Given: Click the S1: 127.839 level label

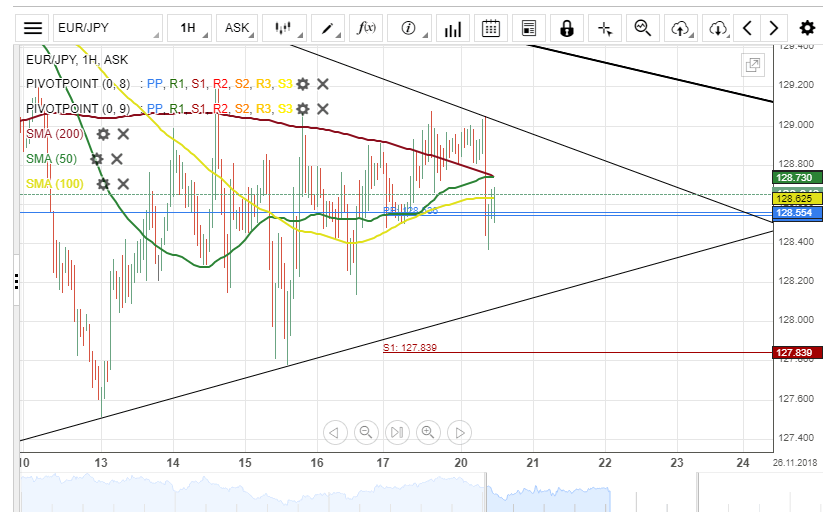Looking at the screenshot, I should pyautogui.click(x=410, y=348).
